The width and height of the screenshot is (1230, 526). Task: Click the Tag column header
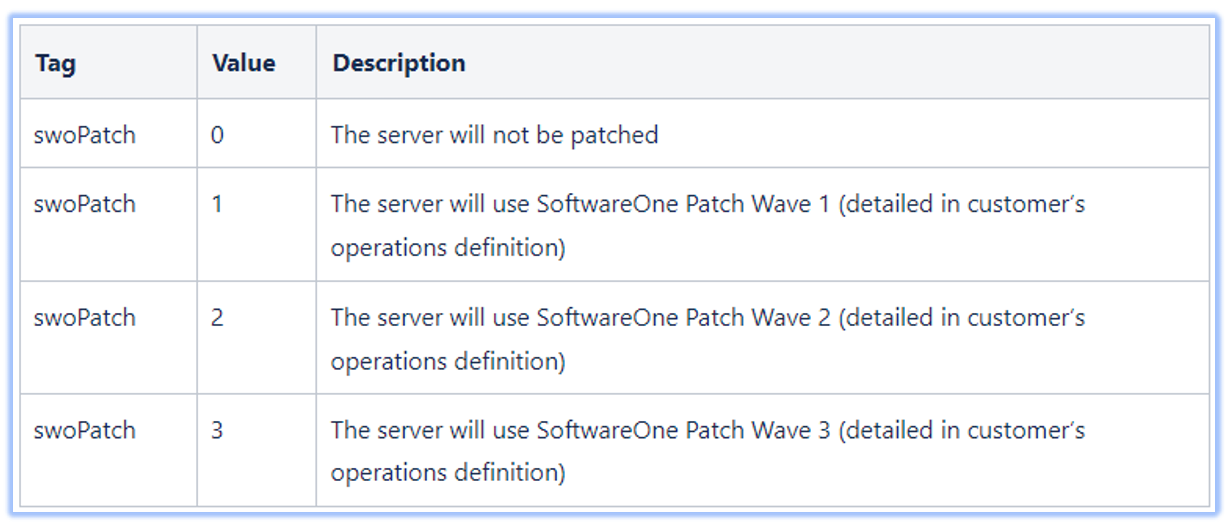(55, 63)
